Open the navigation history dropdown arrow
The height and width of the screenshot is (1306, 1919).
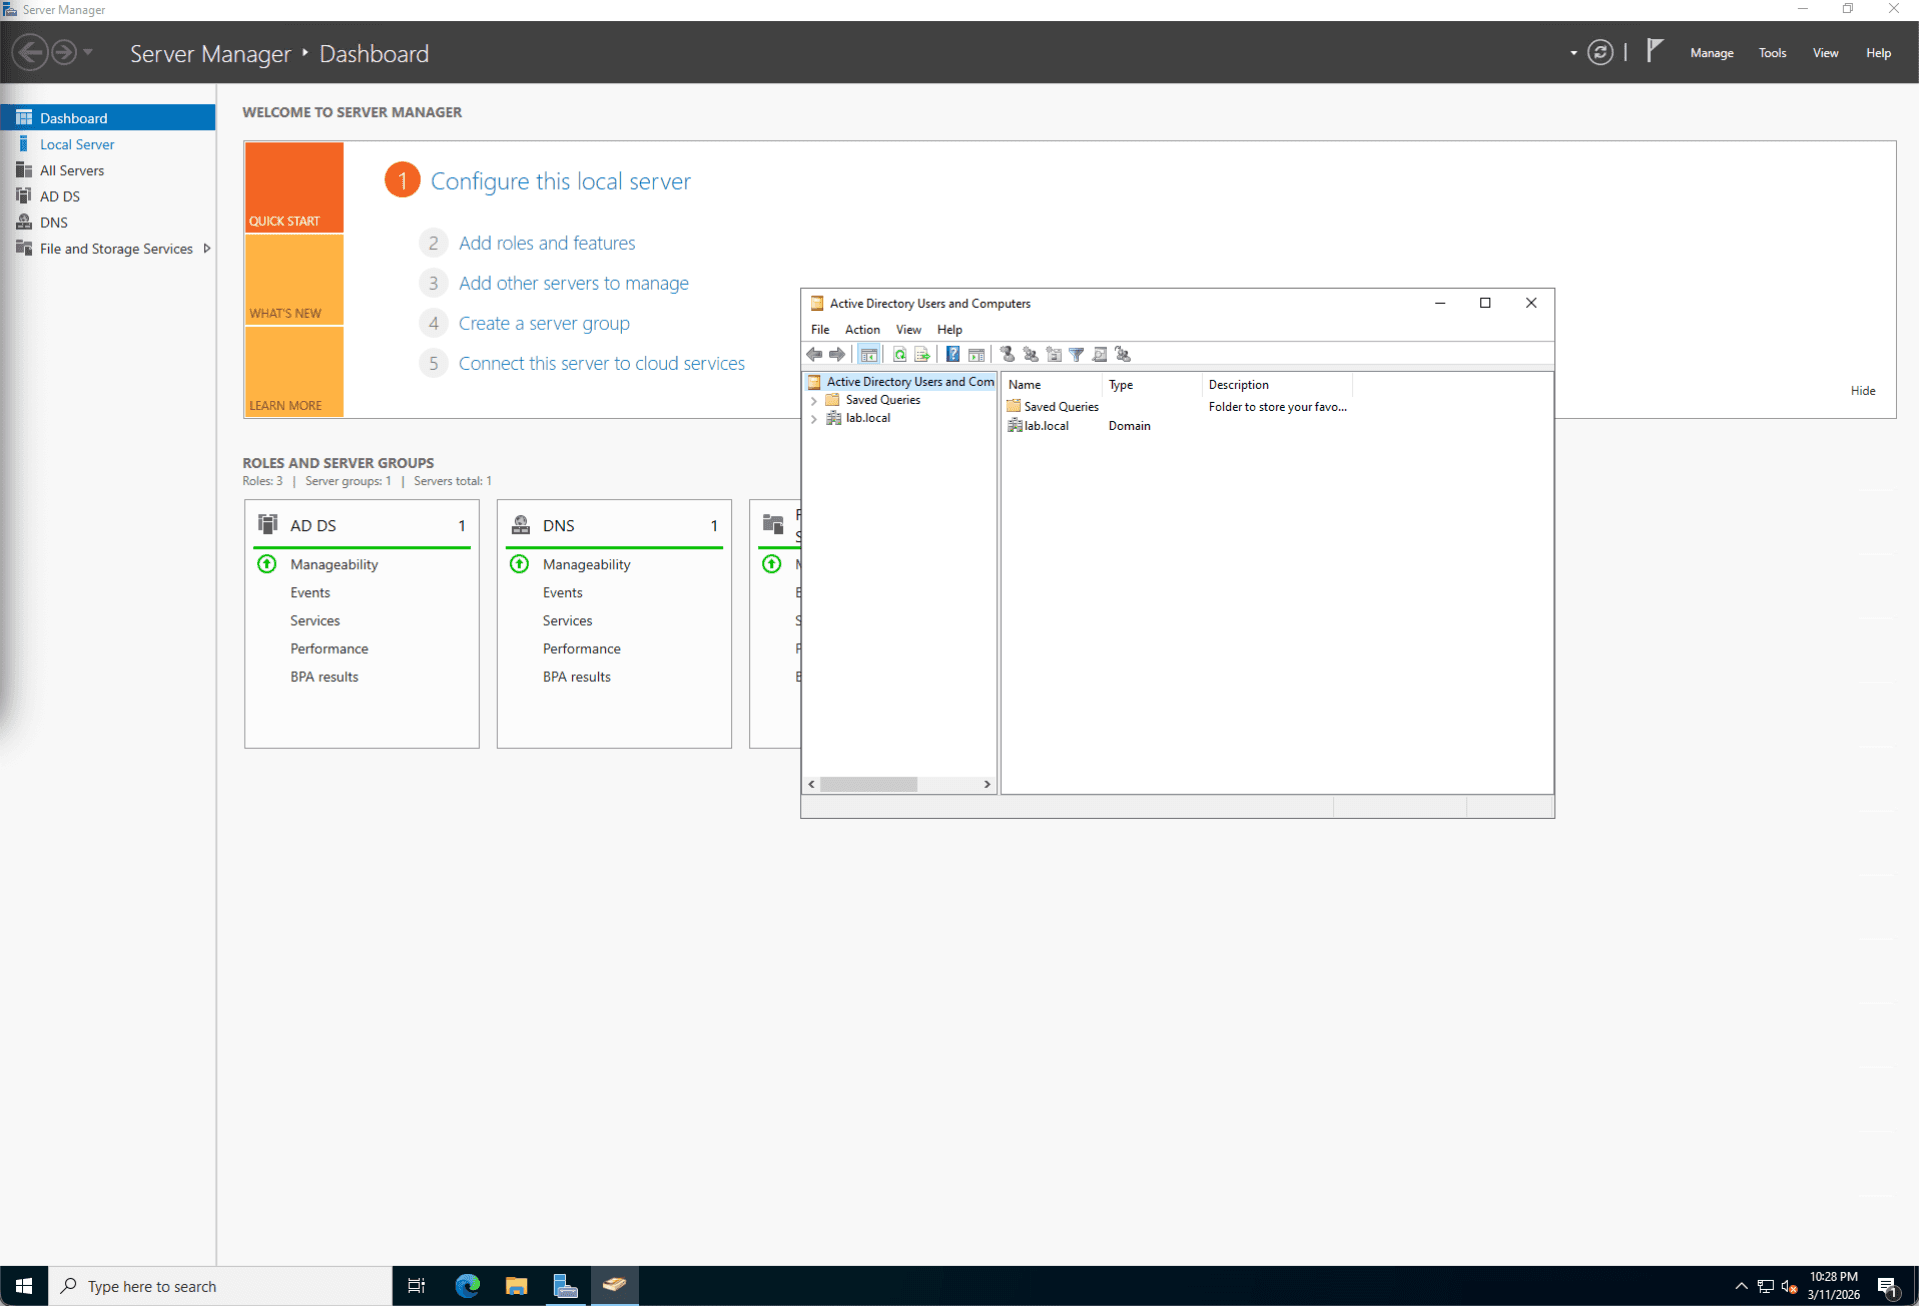(x=88, y=52)
